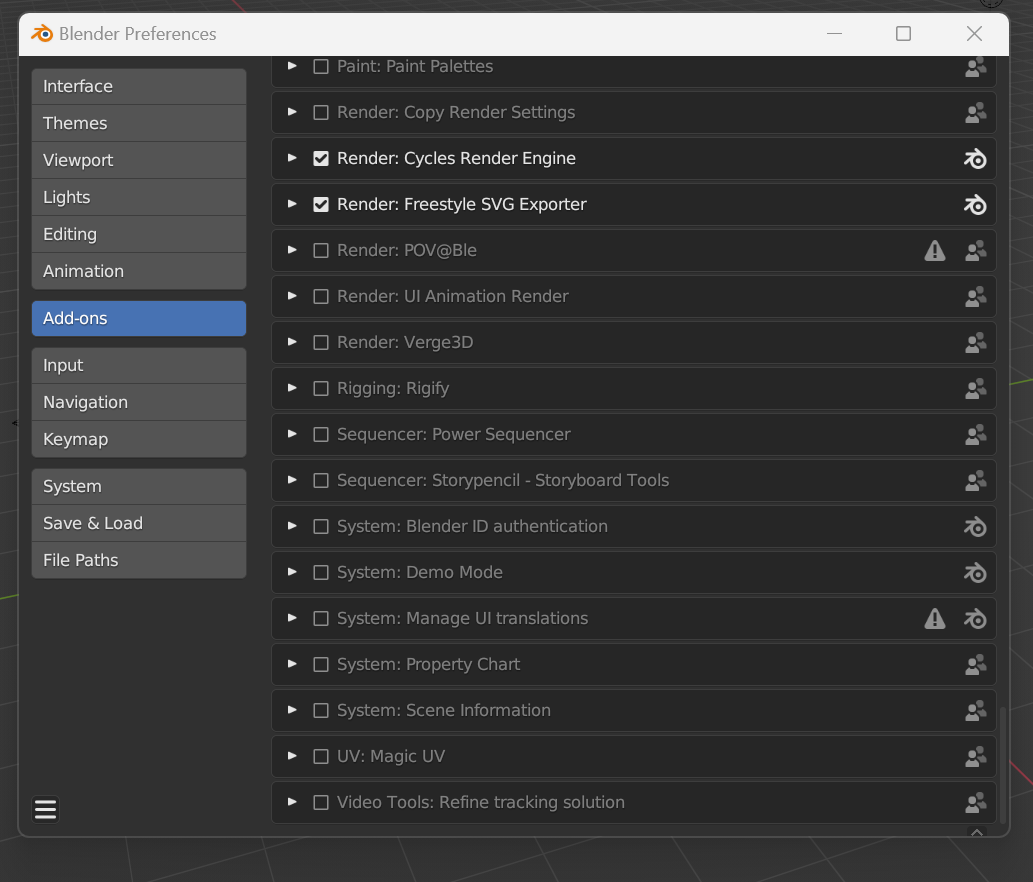Check the System: Demo Mode checkbox
This screenshot has height=882, width=1033.
321,572
